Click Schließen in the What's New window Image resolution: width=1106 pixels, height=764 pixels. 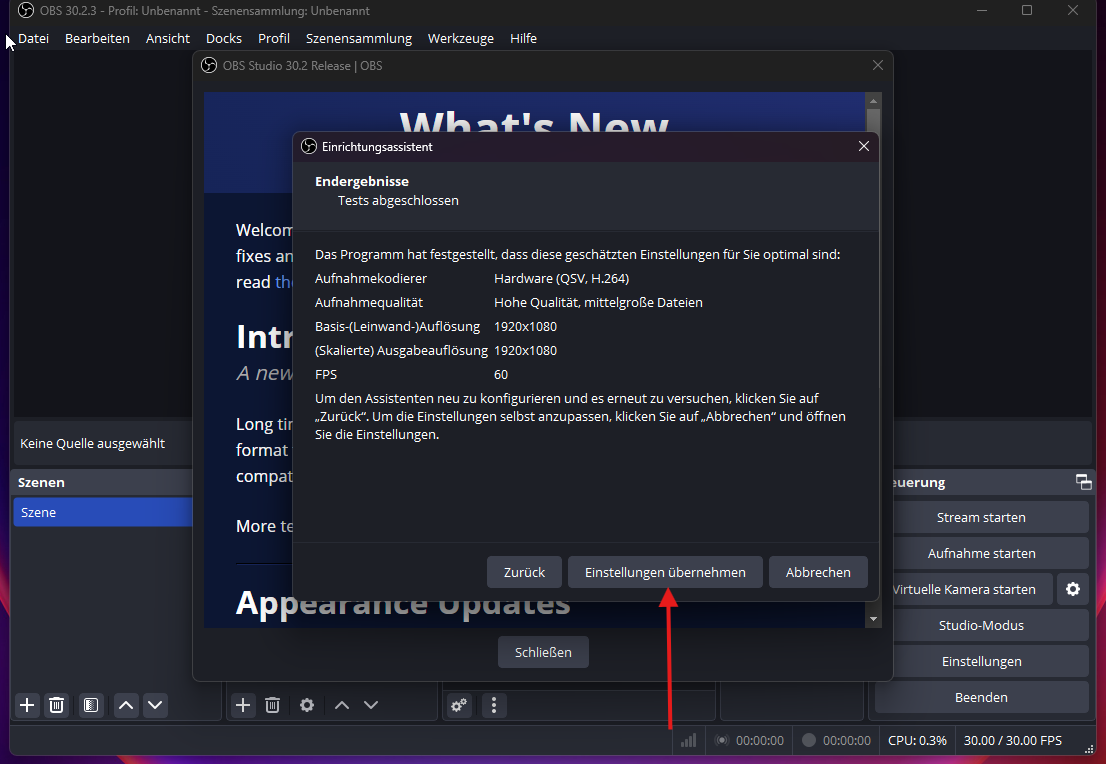(543, 653)
